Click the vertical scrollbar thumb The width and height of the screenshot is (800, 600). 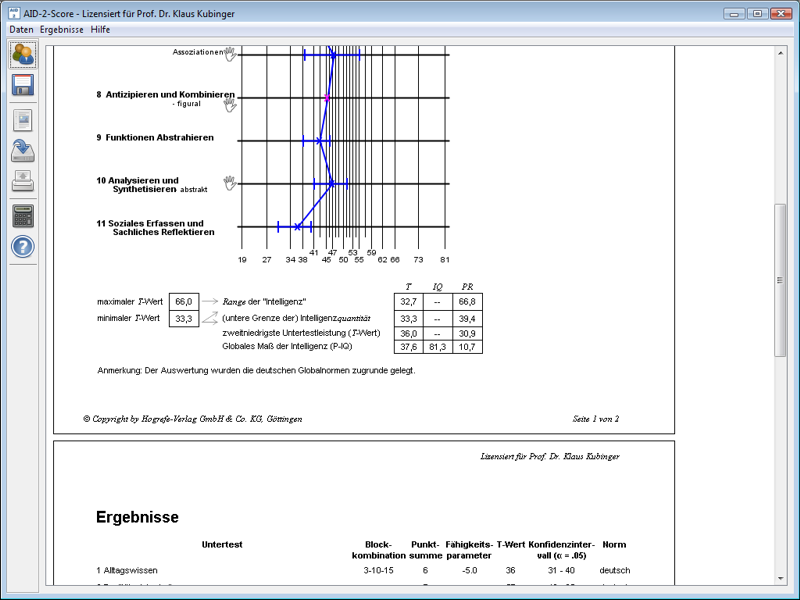[780, 280]
